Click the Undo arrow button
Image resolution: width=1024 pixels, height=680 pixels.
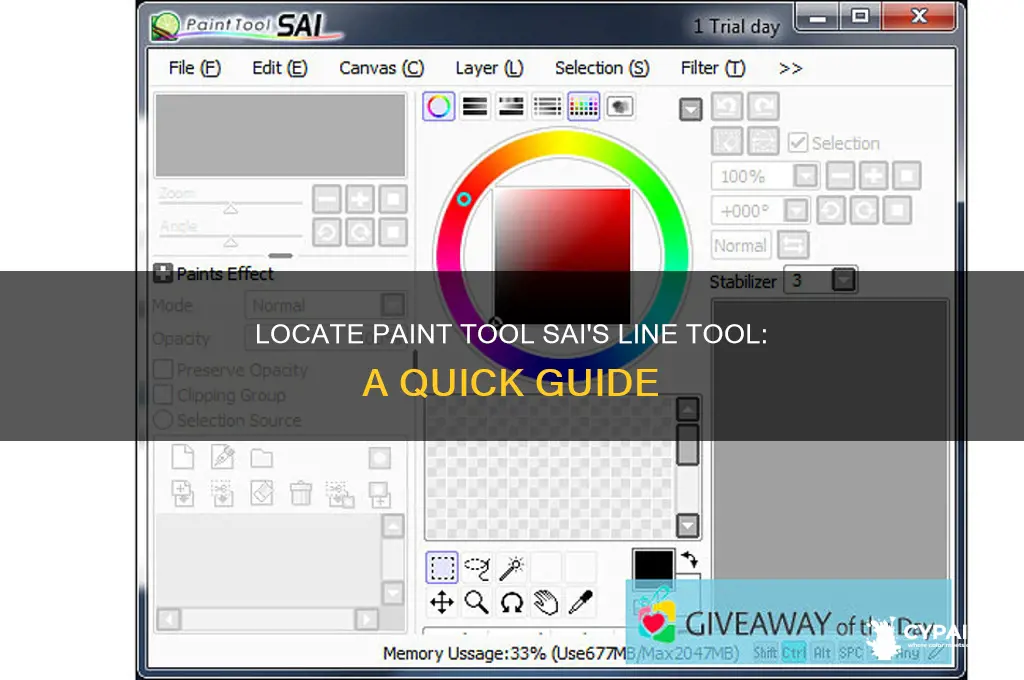pyautogui.click(x=727, y=106)
